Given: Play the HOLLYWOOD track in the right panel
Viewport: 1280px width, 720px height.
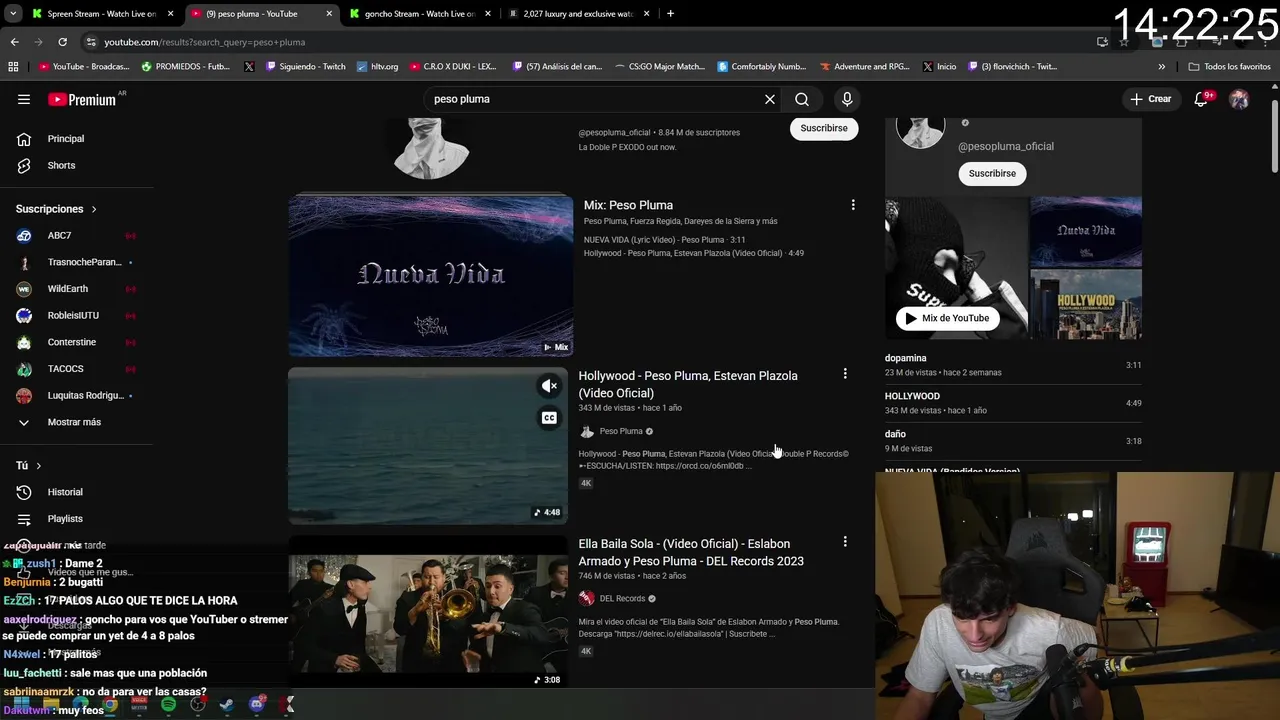Looking at the screenshot, I should click(x=1013, y=403).
